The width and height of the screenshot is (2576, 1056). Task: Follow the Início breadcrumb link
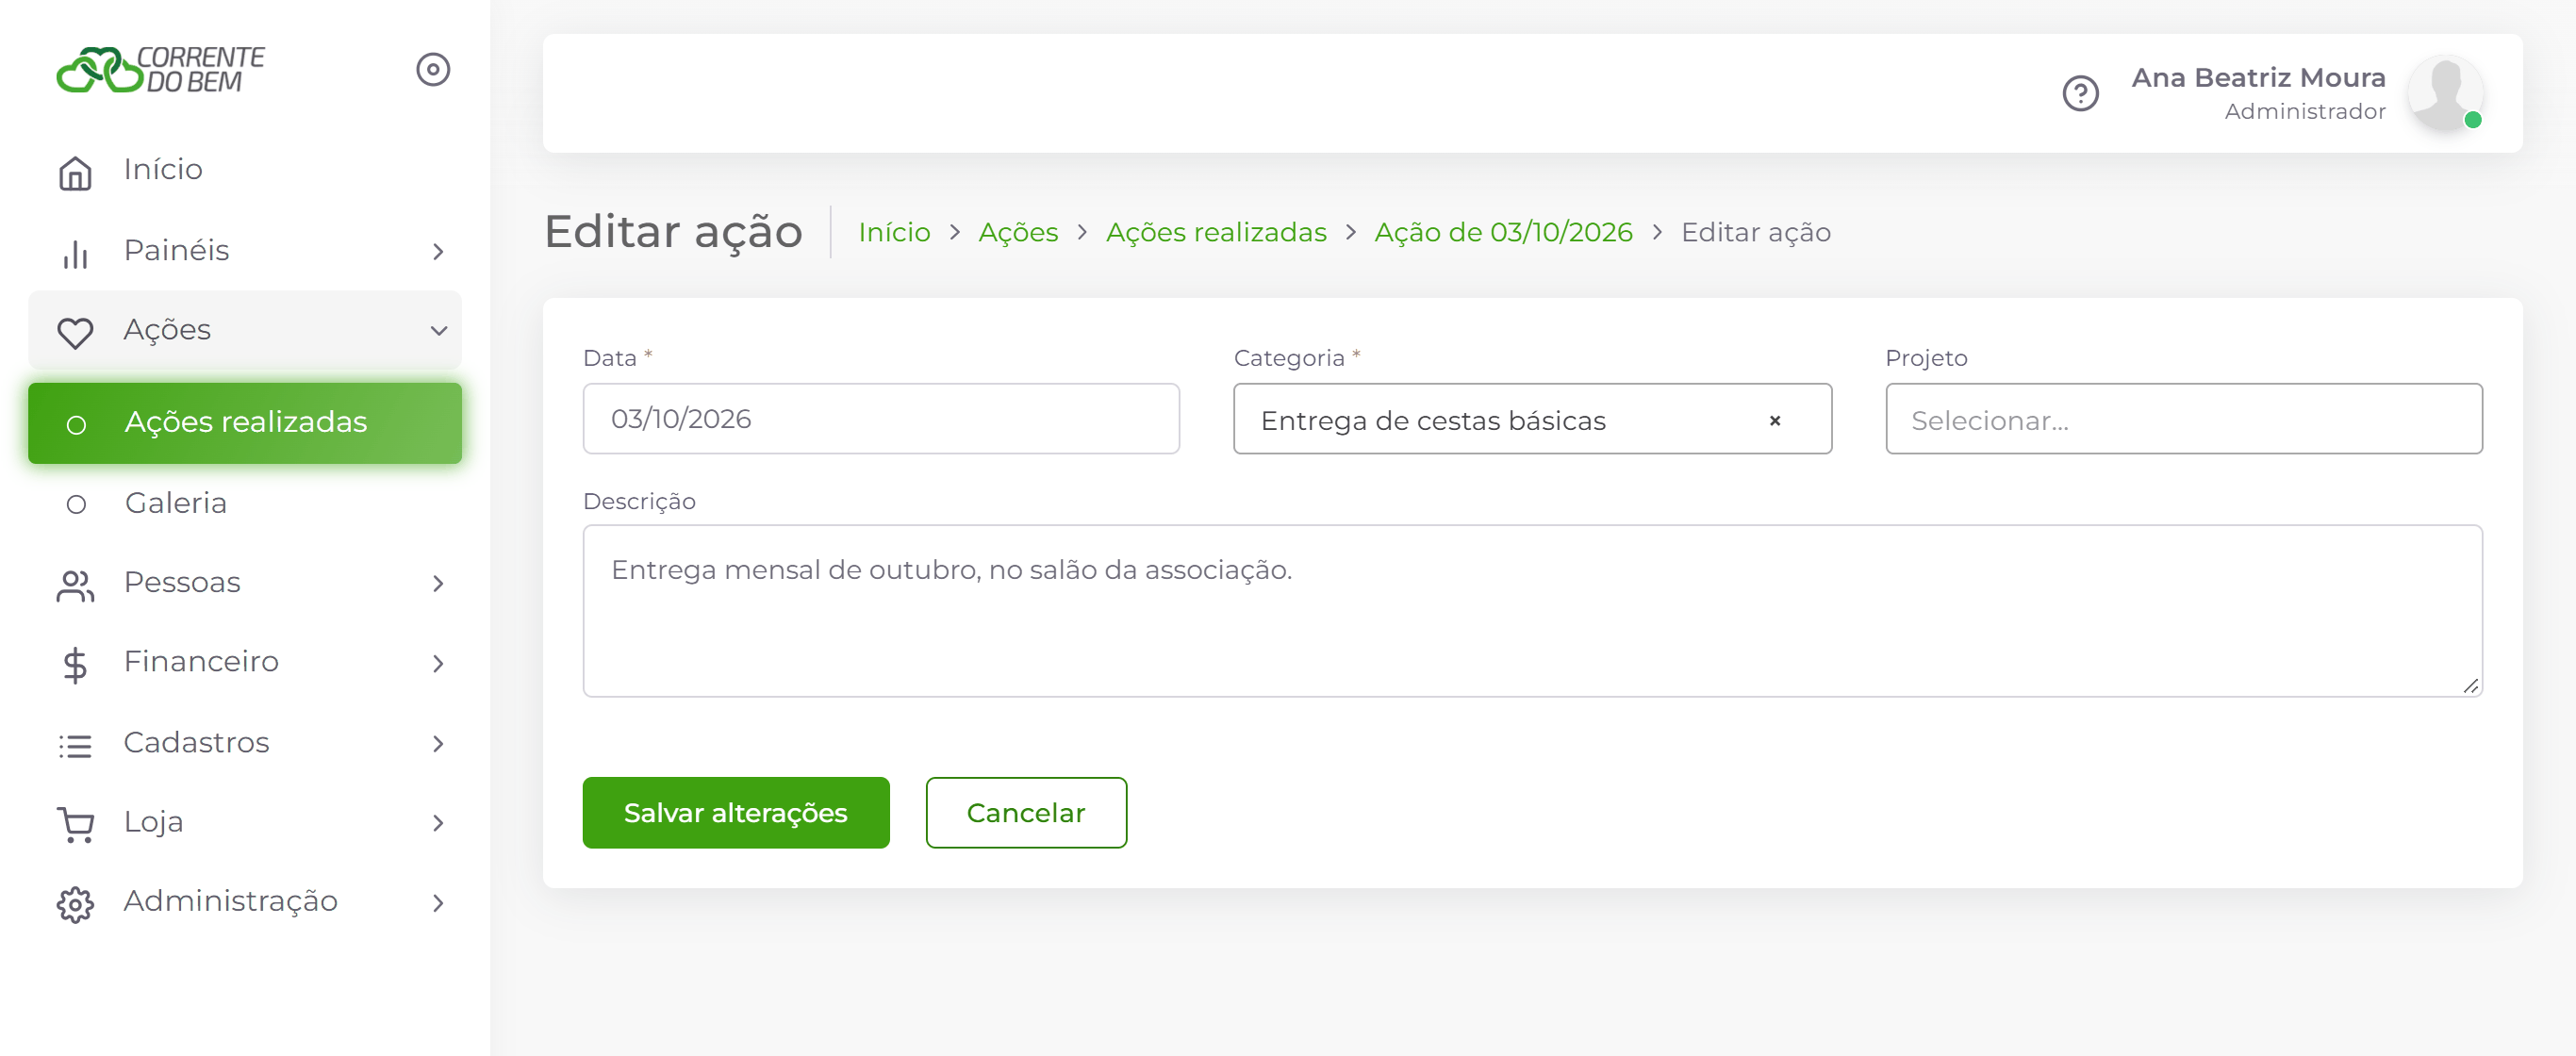(894, 232)
